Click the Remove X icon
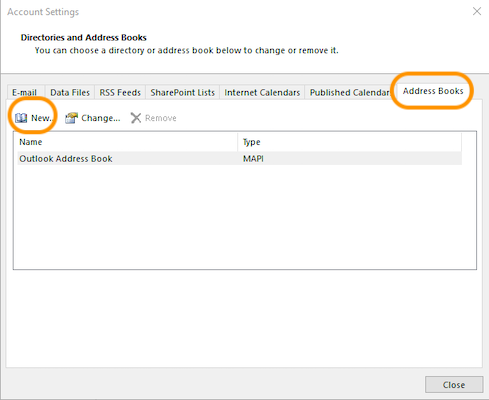Viewport: 489px width, 400px height. (x=136, y=118)
